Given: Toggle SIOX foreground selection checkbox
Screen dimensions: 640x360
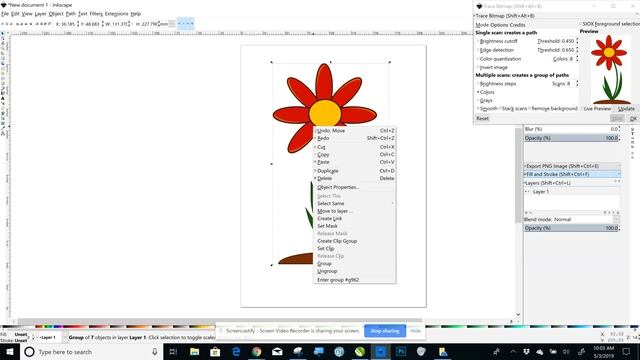Looking at the screenshot, I should coord(580,24).
